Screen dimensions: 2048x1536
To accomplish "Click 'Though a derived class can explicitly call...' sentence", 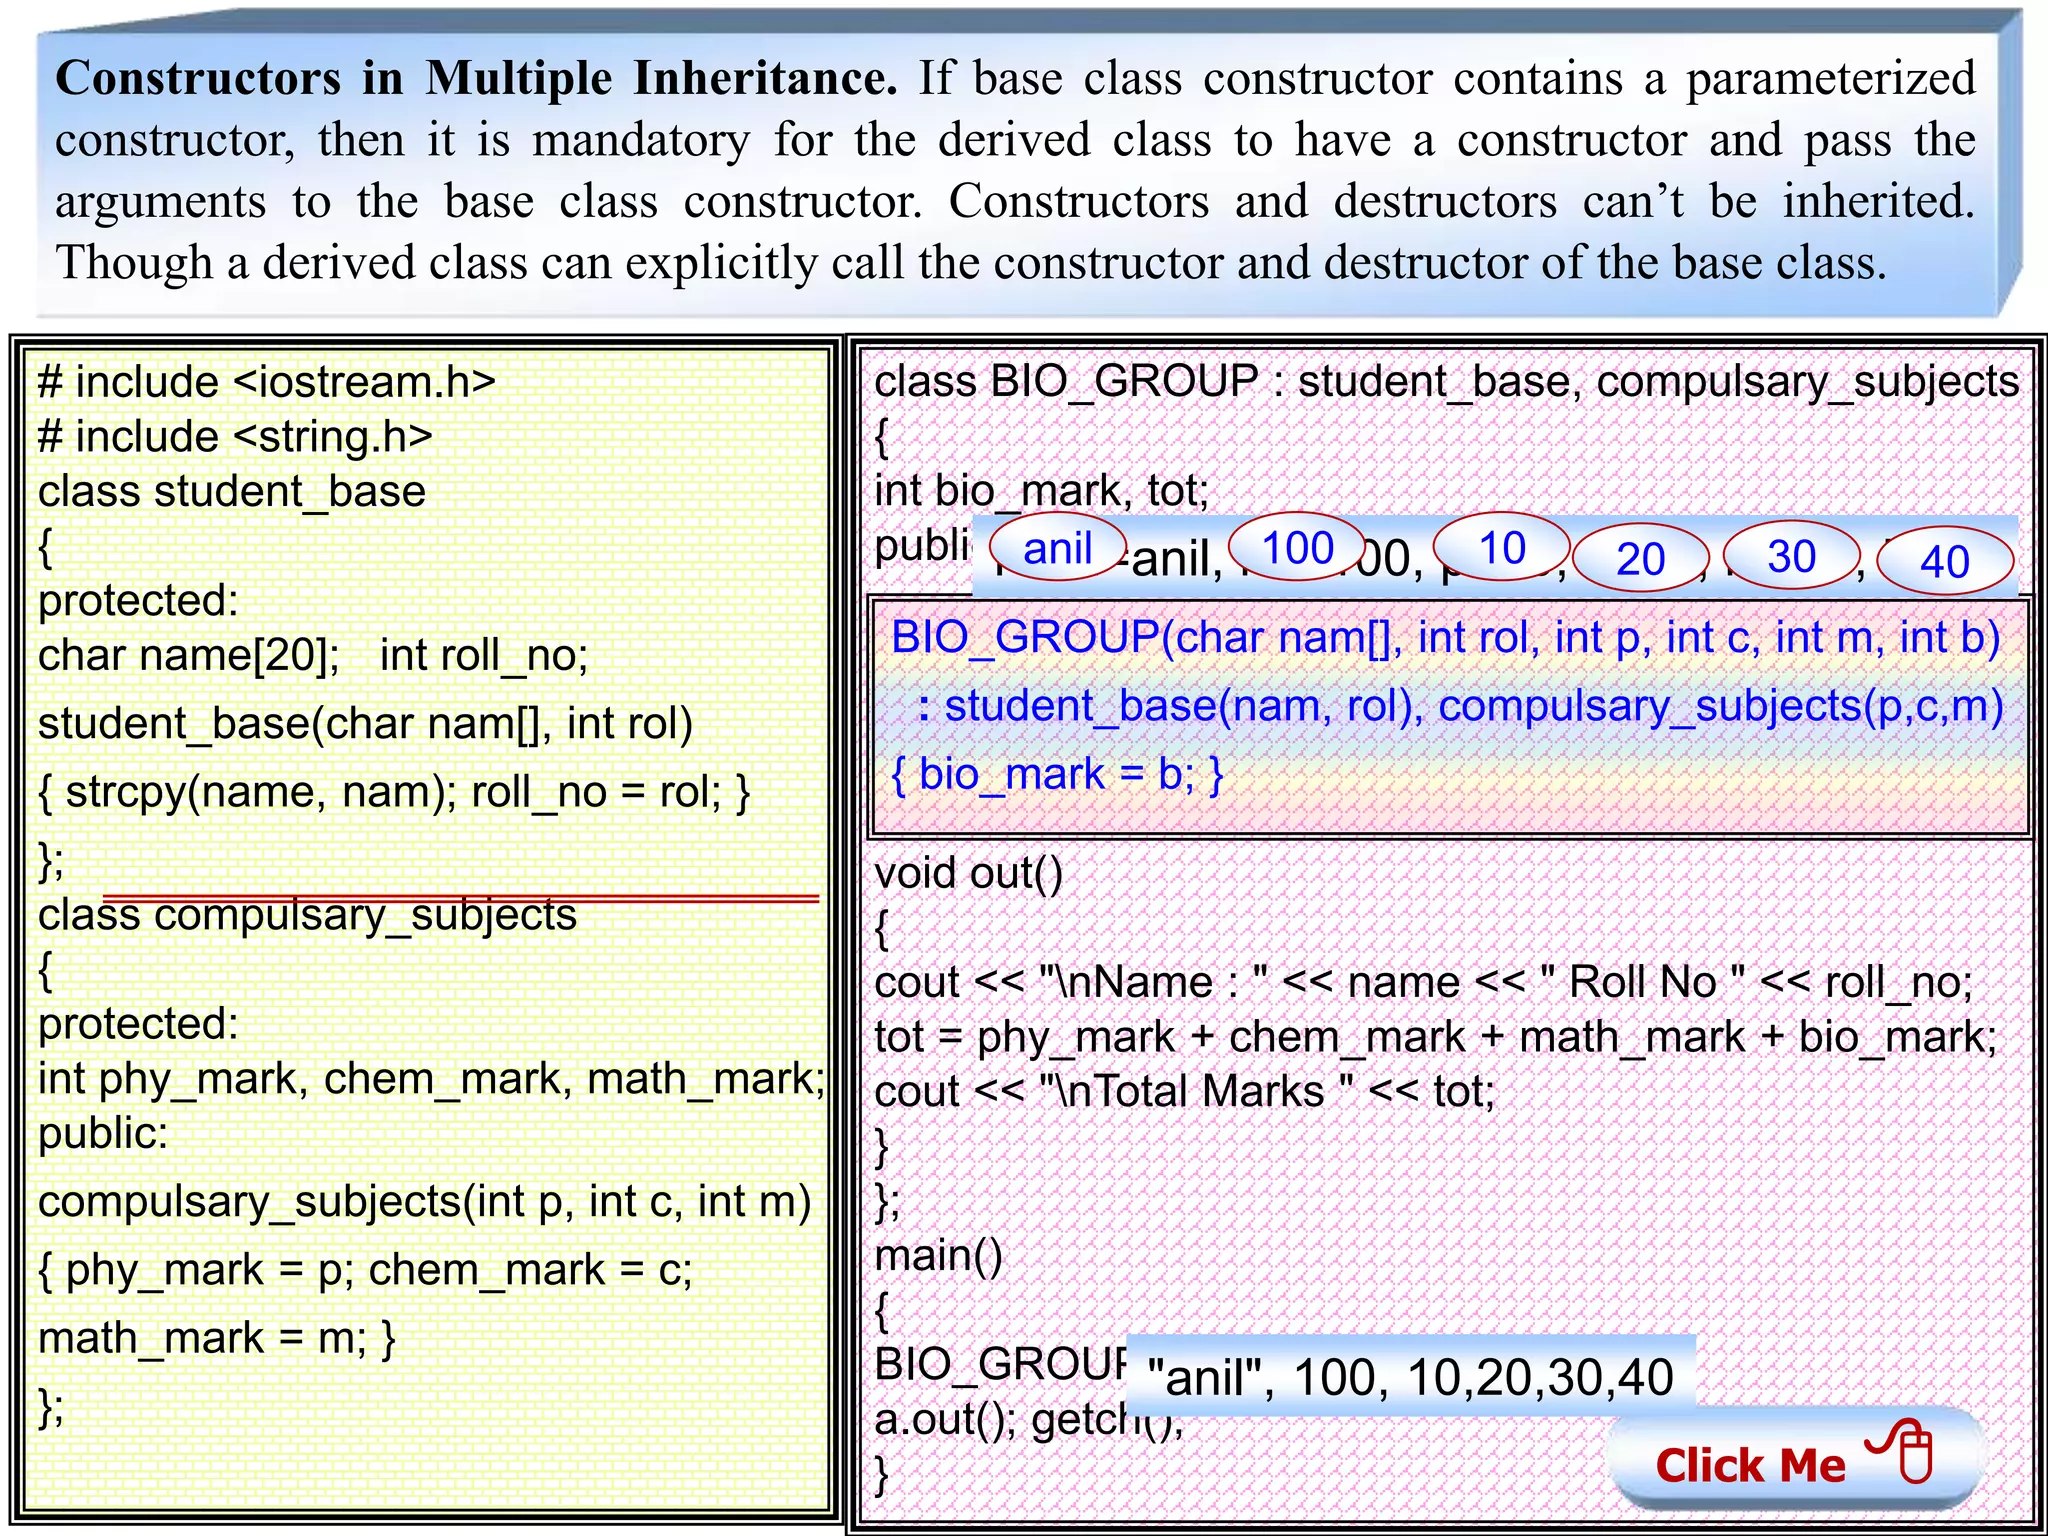I will 971,263.
